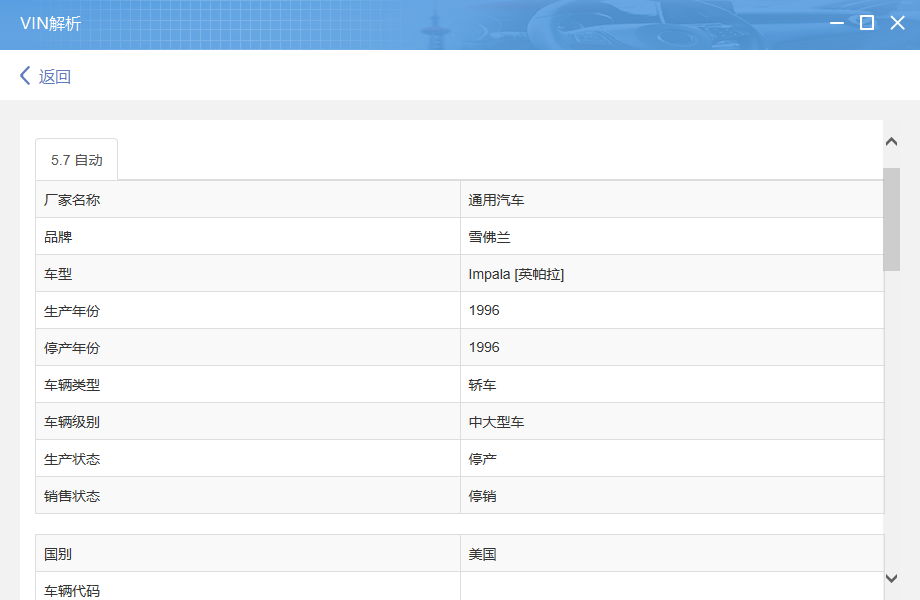The image size is (920, 600).
Task: Click the 美国 value cell
Action: (x=672, y=553)
